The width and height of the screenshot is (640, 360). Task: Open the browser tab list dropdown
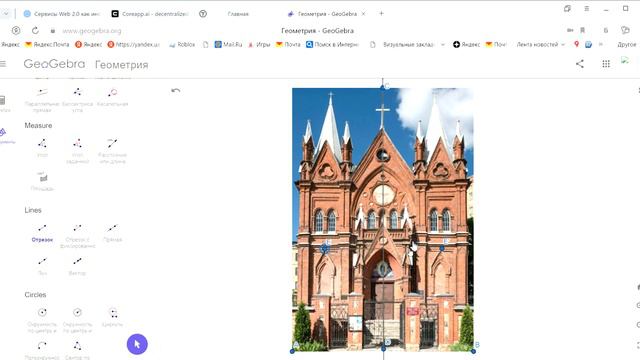click(6, 13)
